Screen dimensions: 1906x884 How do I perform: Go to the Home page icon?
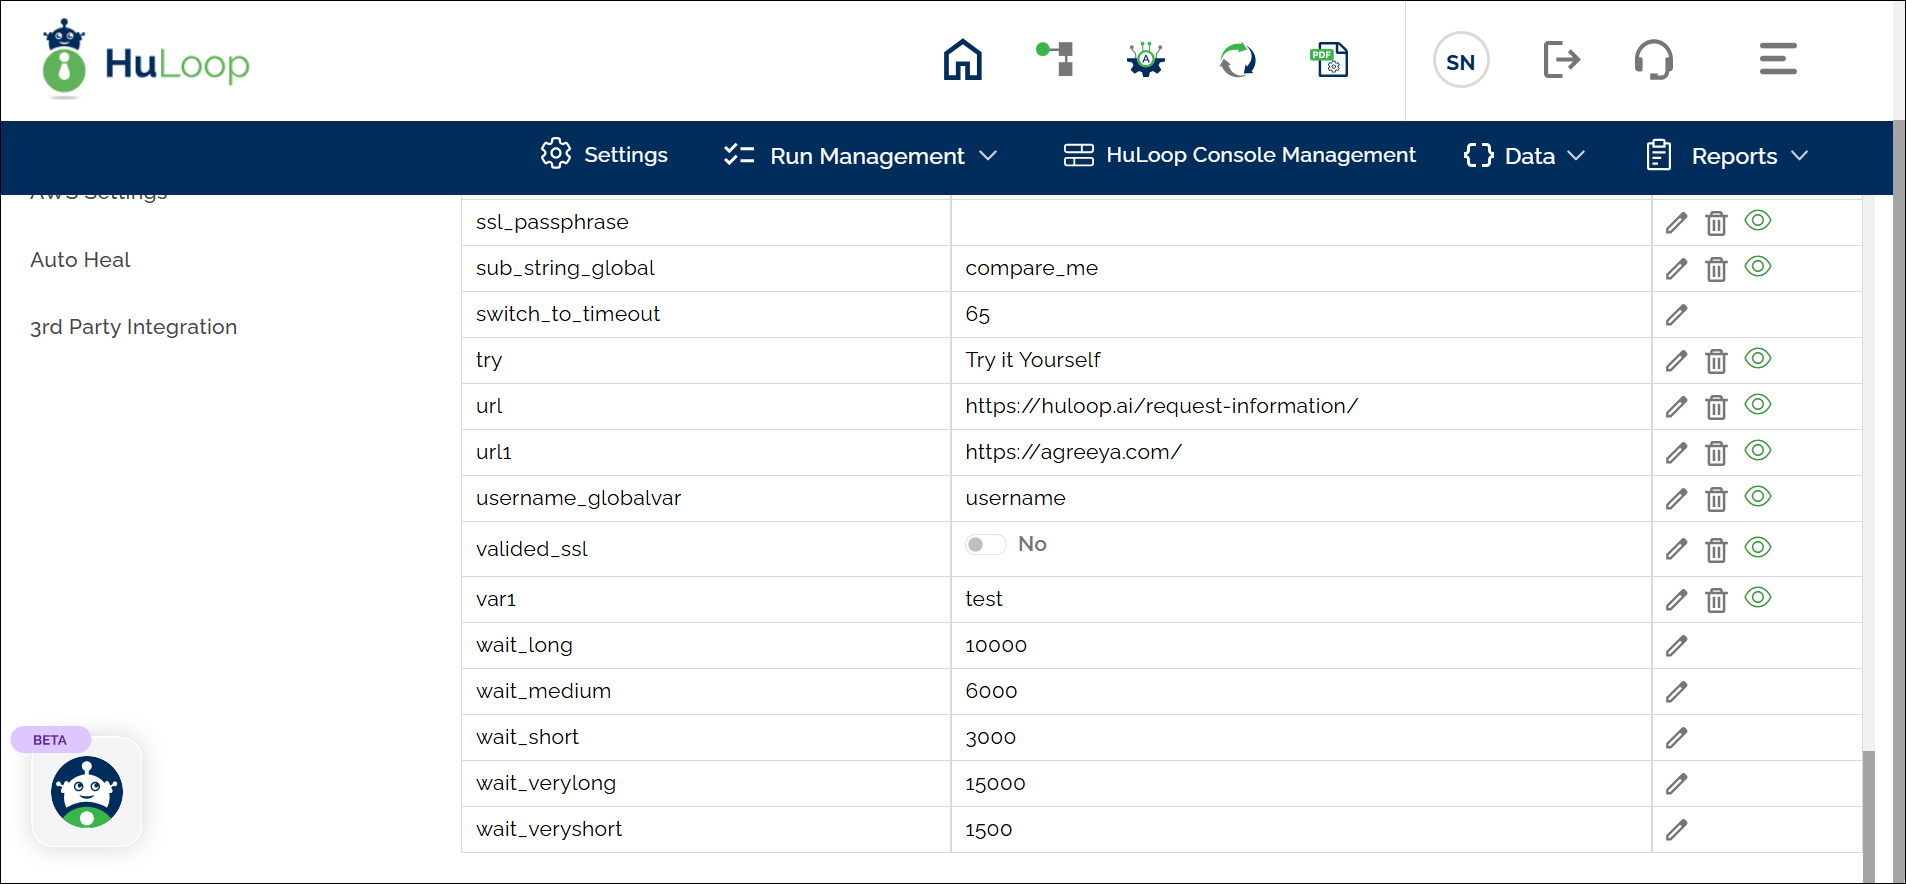(x=962, y=60)
